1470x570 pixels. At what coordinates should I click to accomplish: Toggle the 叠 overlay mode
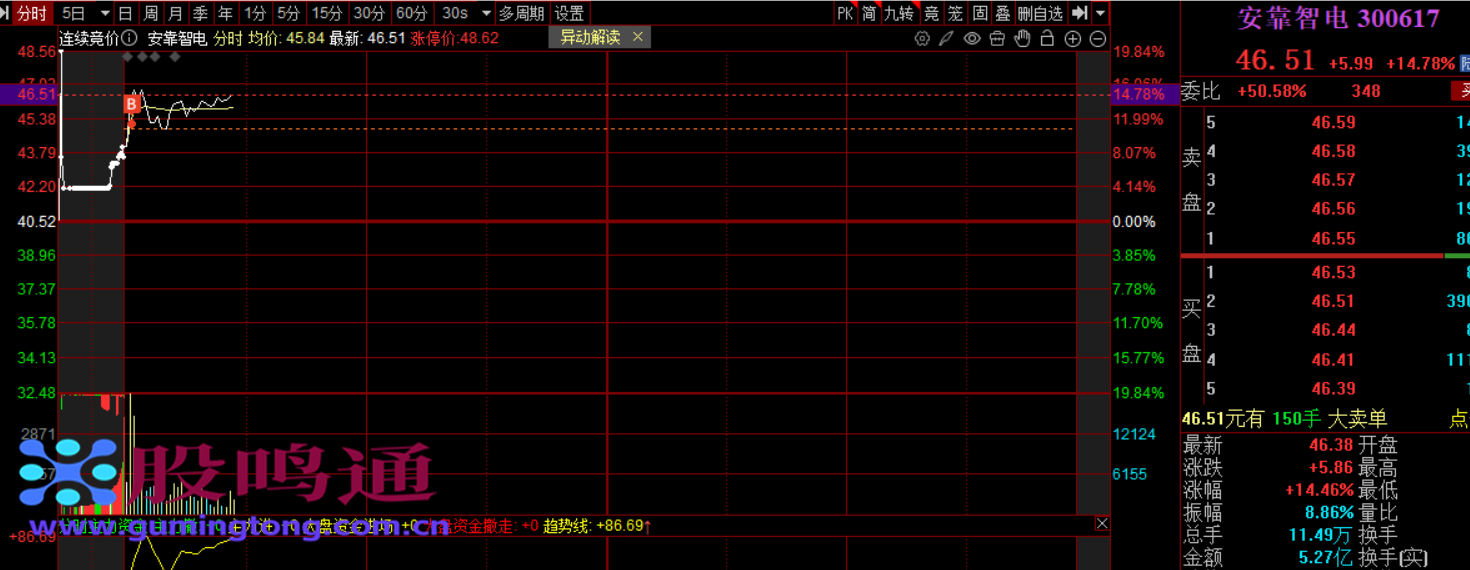point(1002,13)
